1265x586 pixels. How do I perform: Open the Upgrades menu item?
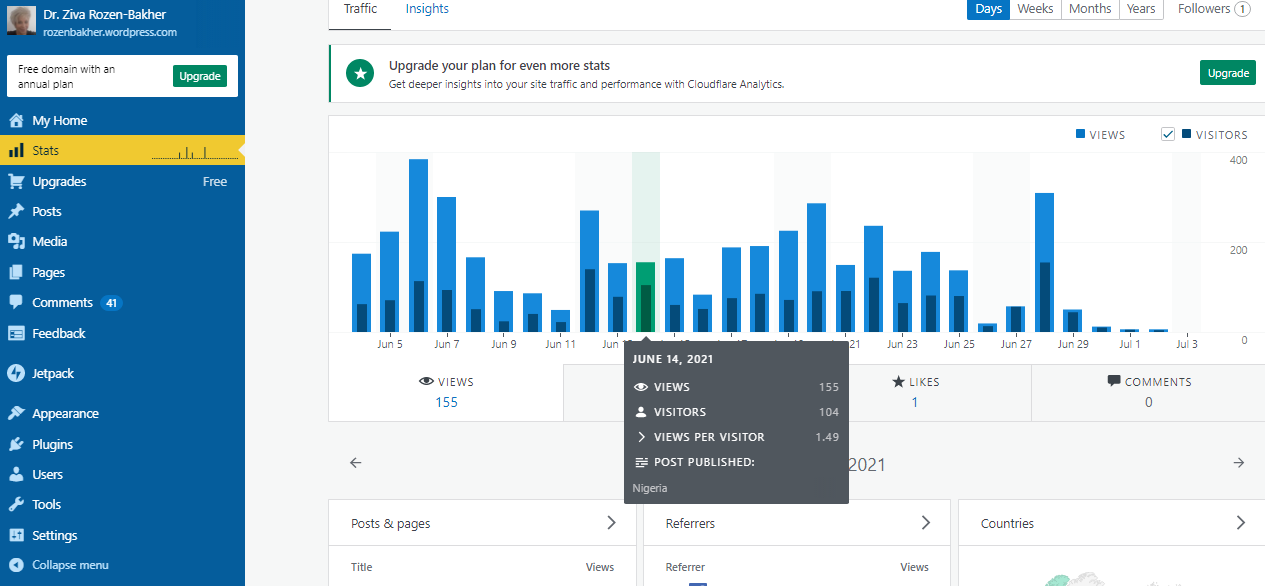tap(122, 181)
